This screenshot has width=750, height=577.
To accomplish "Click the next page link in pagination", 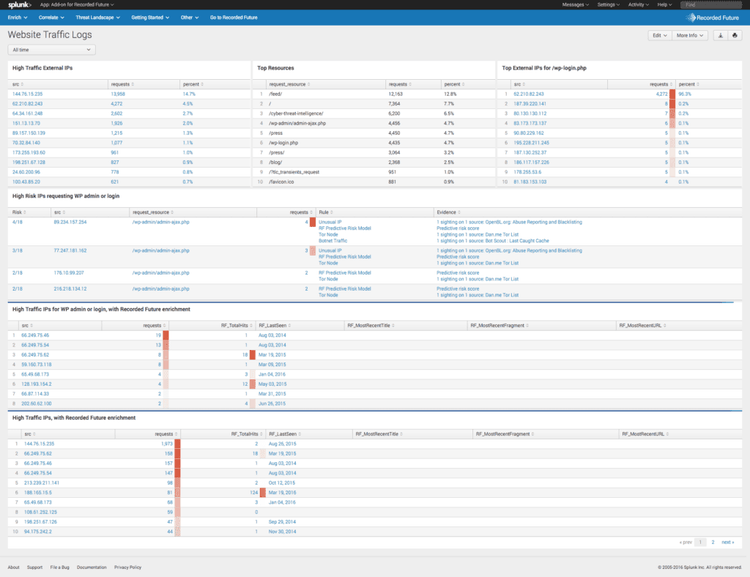I will coord(728,541).
